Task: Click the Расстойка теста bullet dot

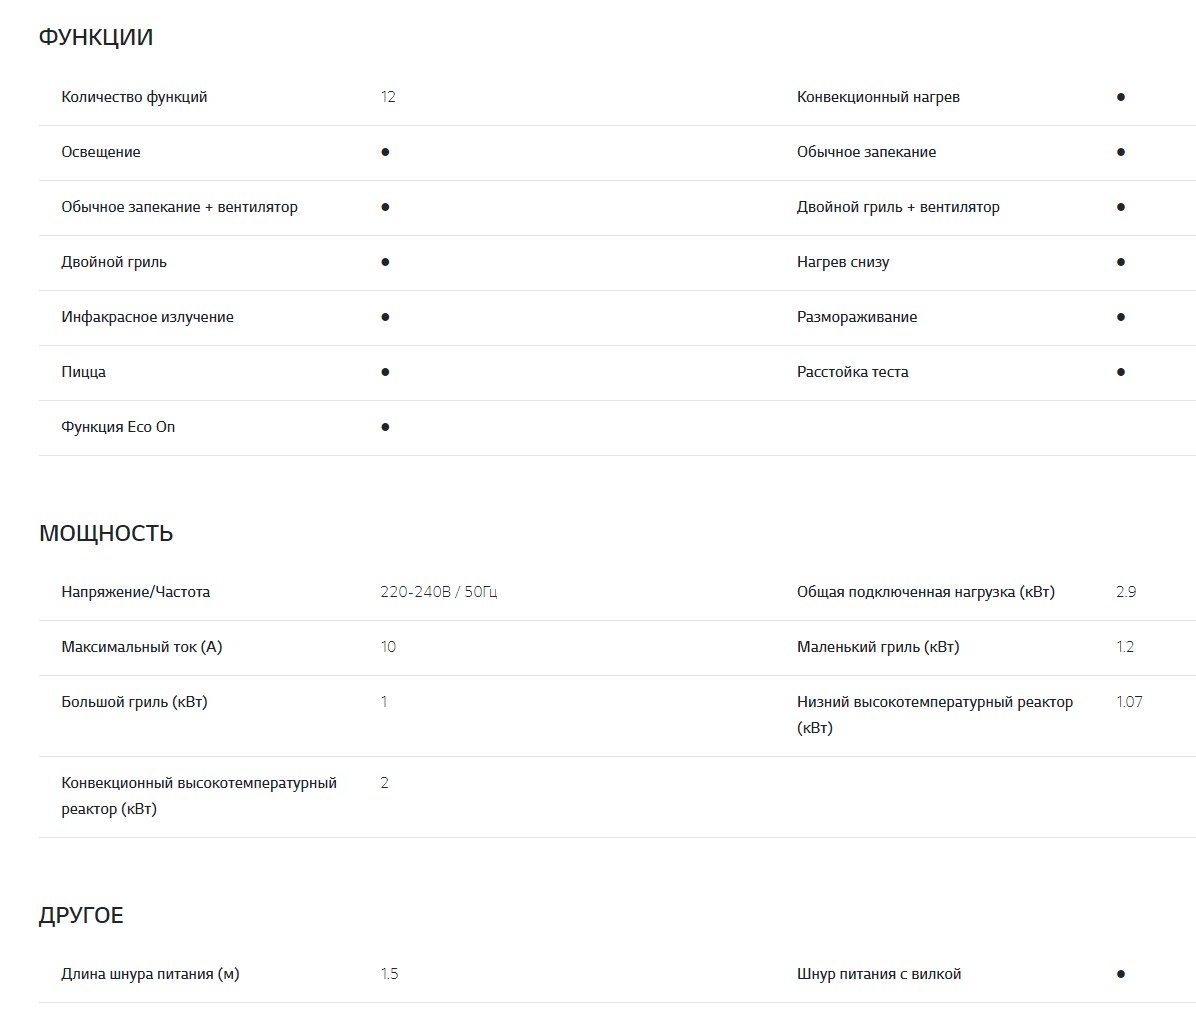Action: (1120, 372)
